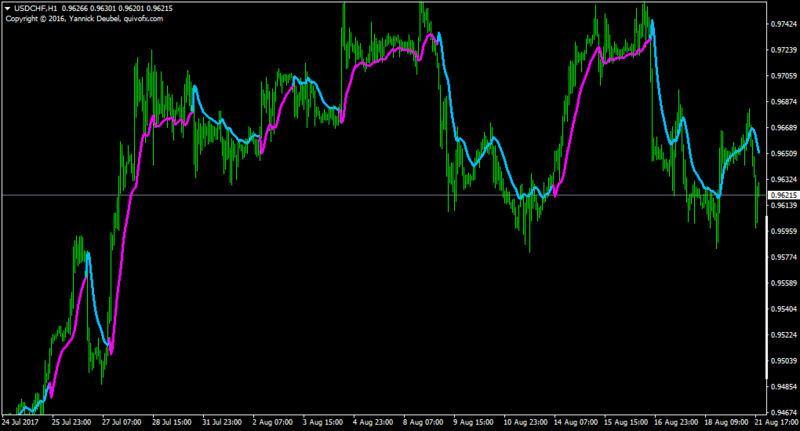Click the copyright Yannick Deubel quivofx.com text

[x=84, y=19]
